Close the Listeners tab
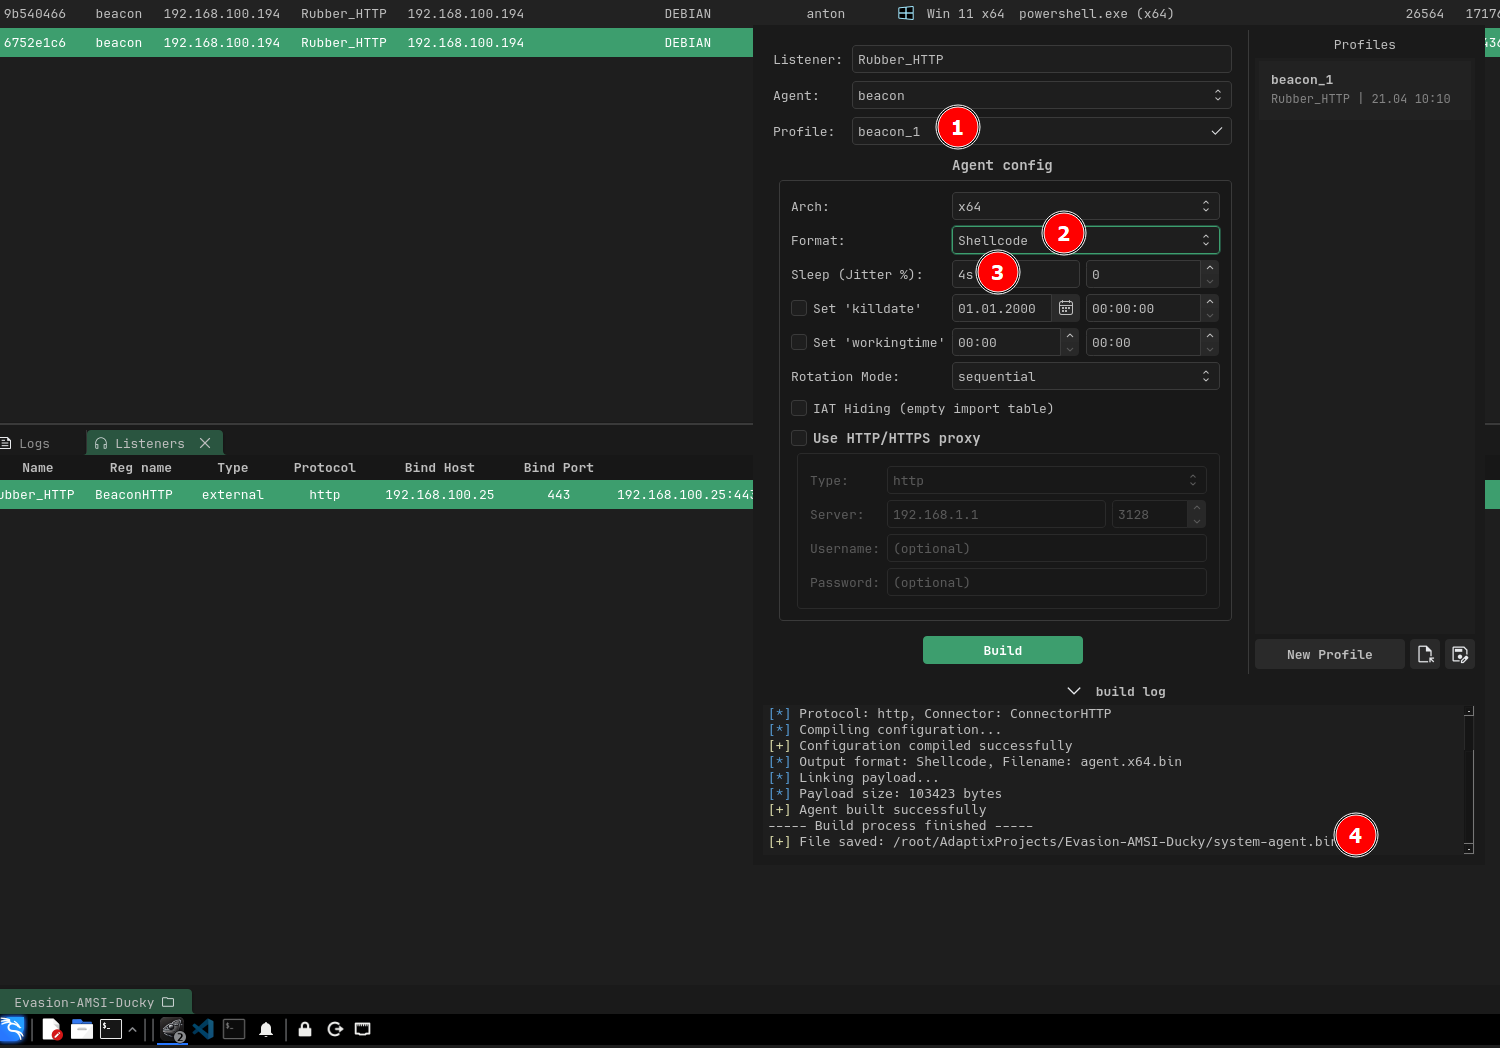Image resolution: width=1500 pixels, height=1048 pixels. 205,443
